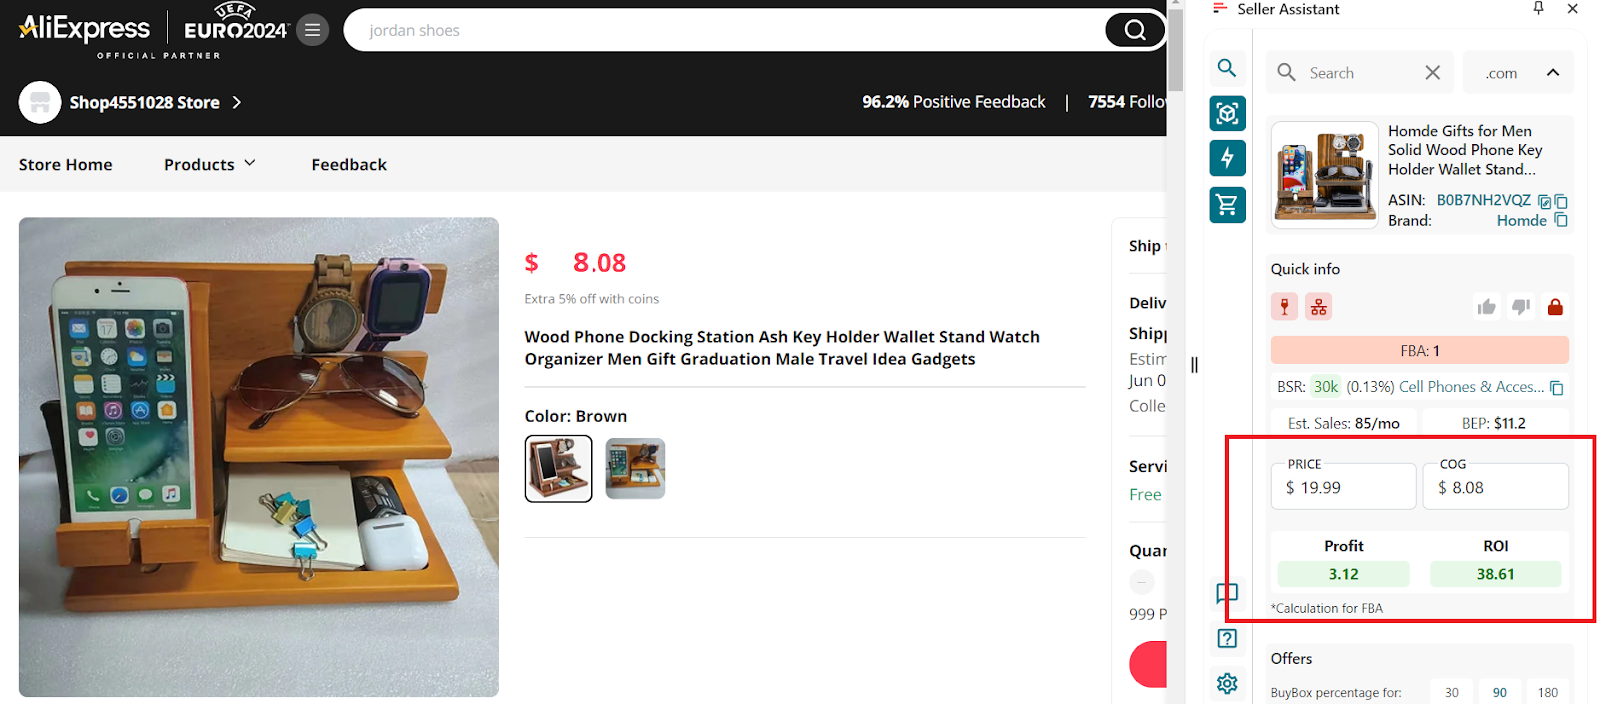Follow the Cell Phones & Accessories category link
This screenshot has height=704, width=1600.
click(1473, 386)
